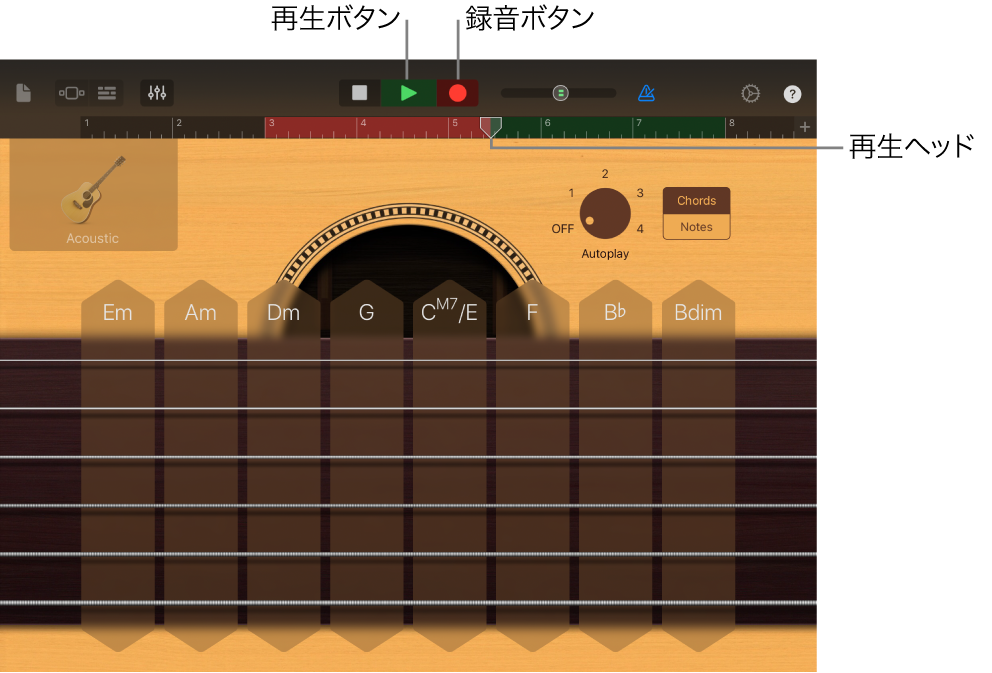Start playback with the green Play button
The height and width of the screenshot is (673, 992).
409,93
